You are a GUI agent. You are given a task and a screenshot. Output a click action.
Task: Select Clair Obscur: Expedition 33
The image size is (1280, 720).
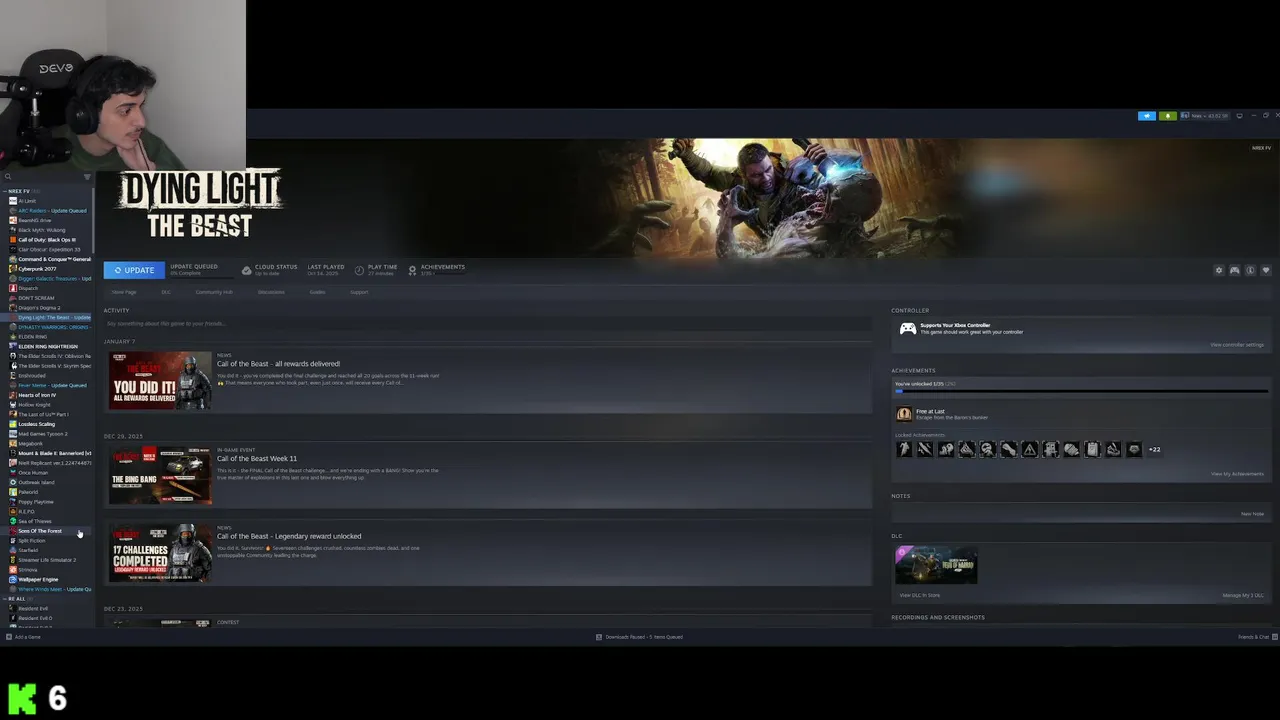click(48, 250)
